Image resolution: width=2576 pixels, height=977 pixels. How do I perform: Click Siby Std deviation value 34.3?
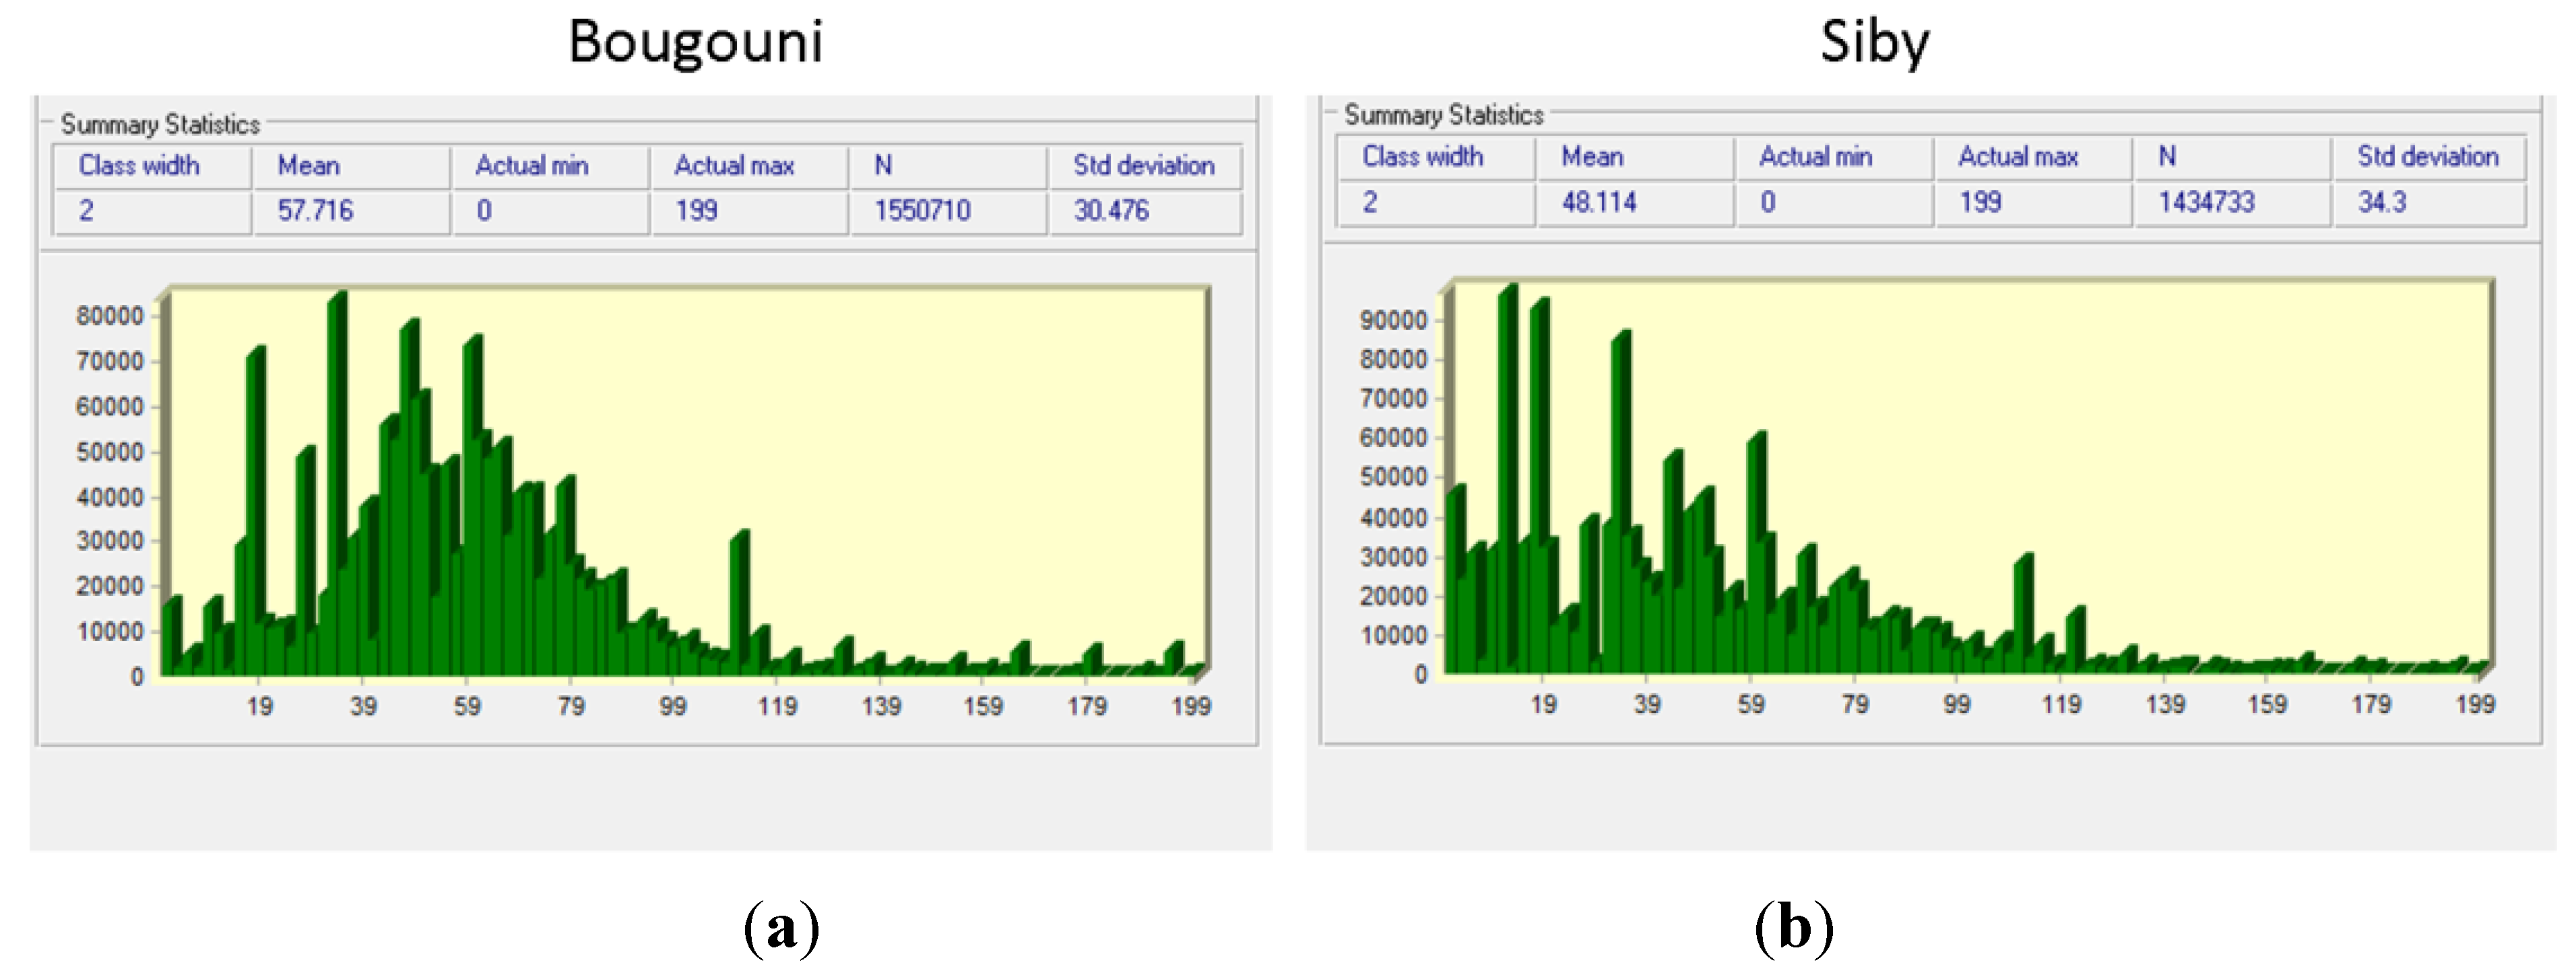[2382, 203]
